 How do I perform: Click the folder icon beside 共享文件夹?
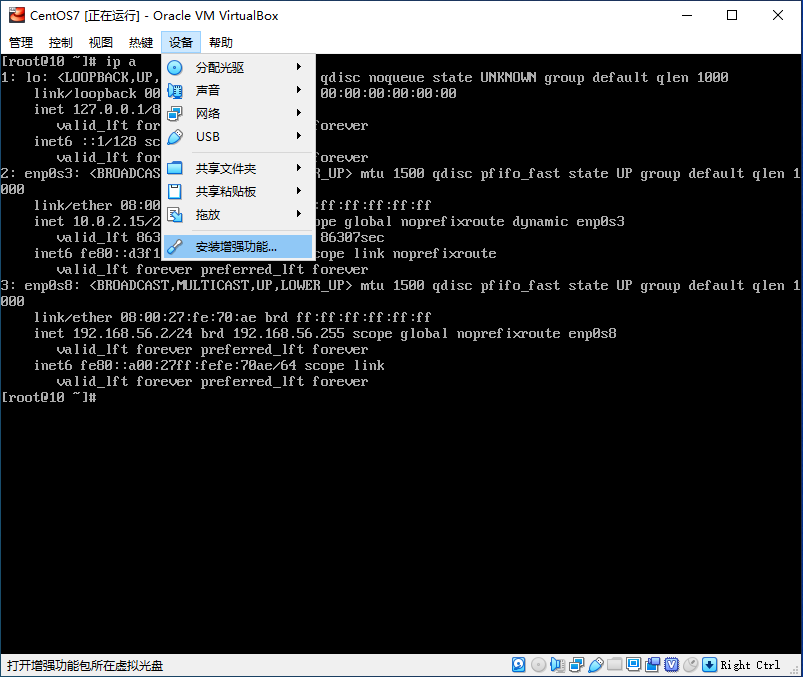pyautogui.click(x=175, y=168)
